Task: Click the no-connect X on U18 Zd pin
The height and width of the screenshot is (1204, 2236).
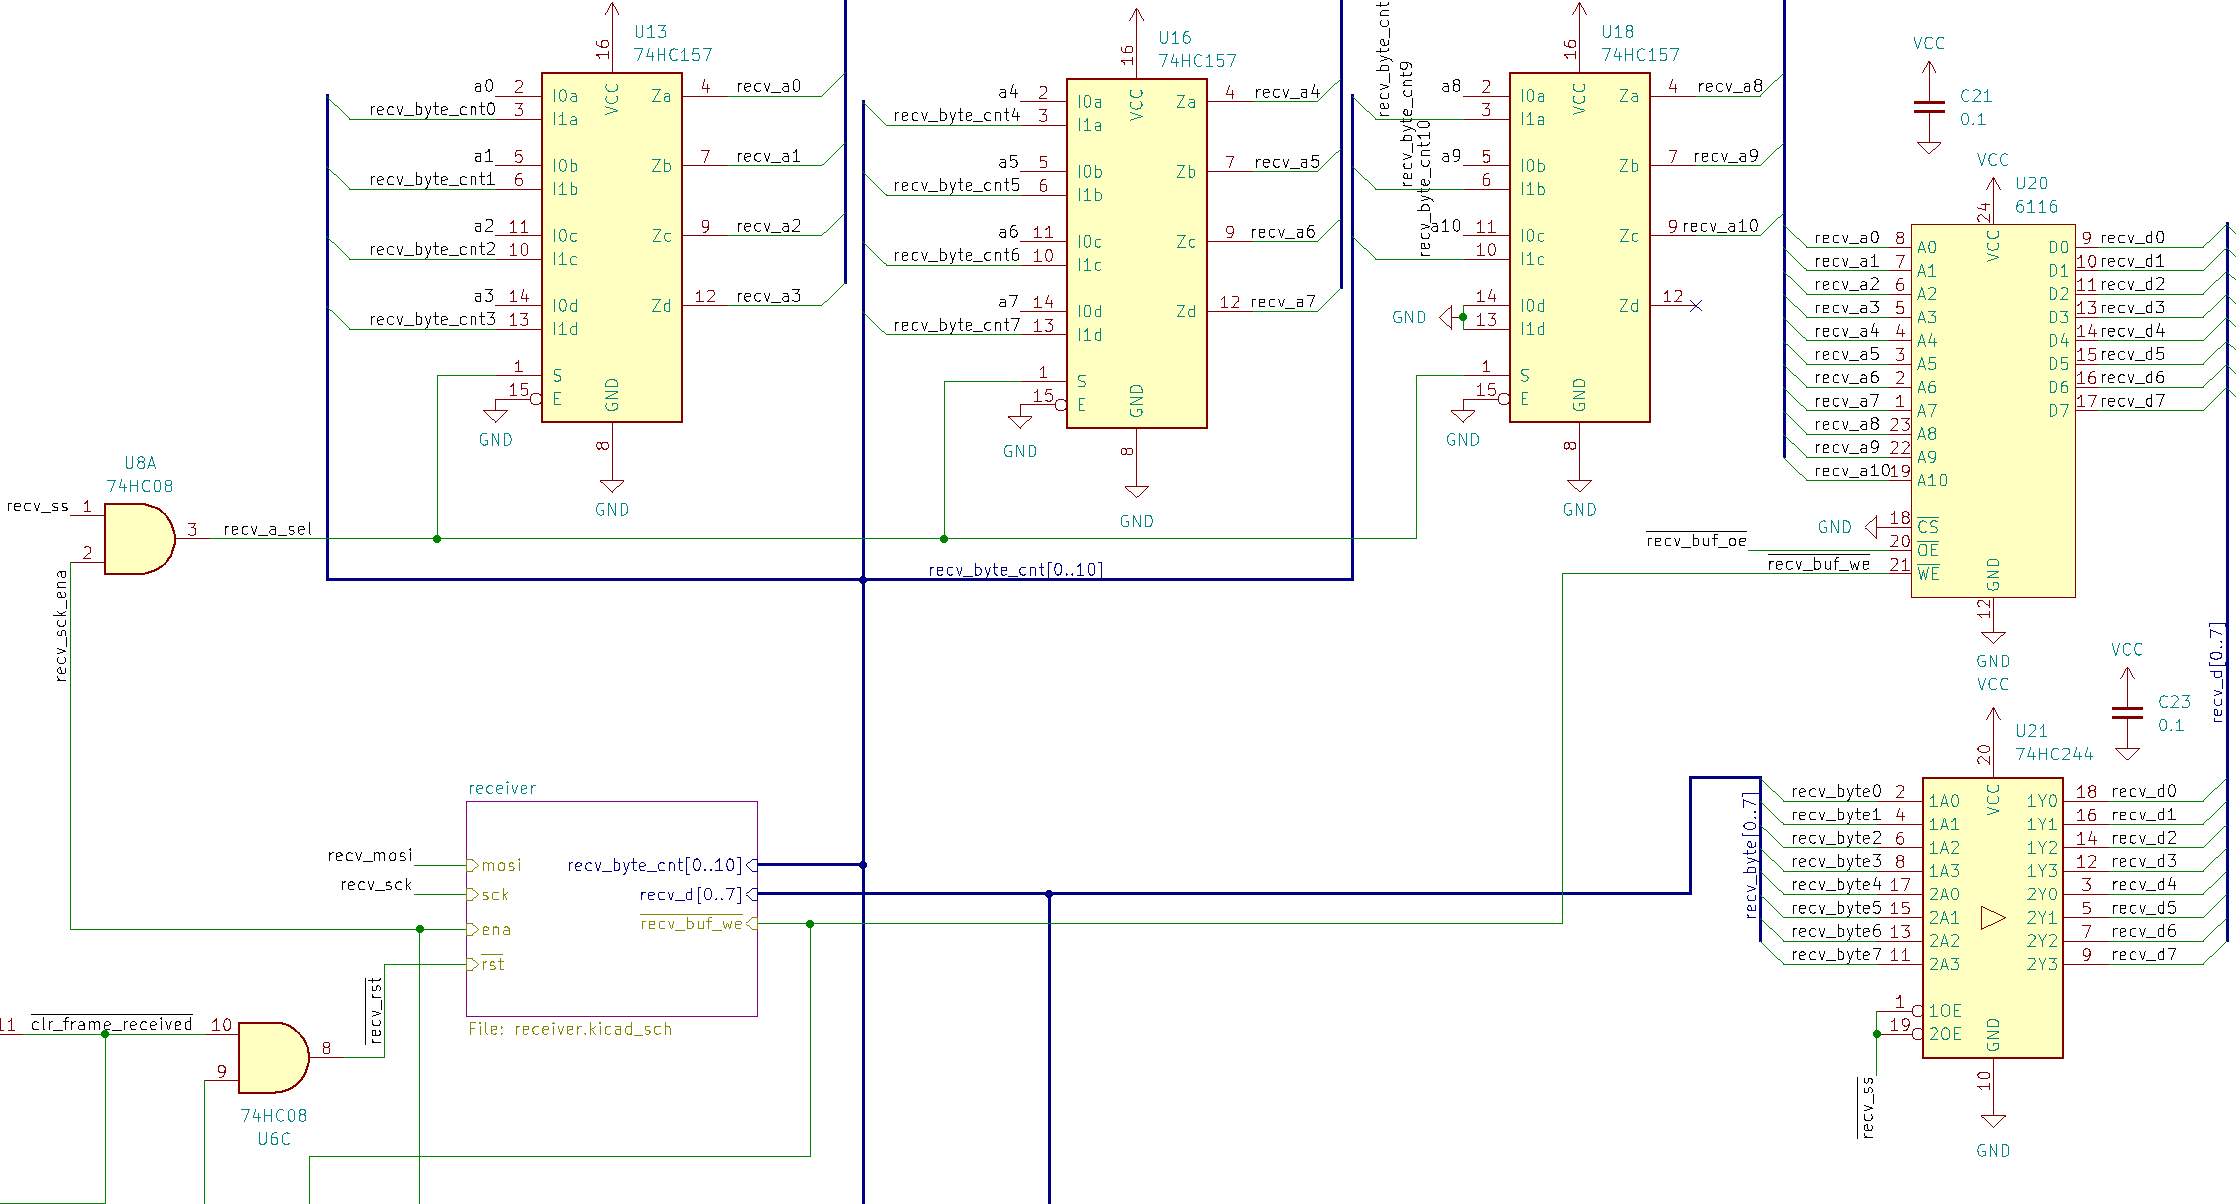Action: [1695, 305]
